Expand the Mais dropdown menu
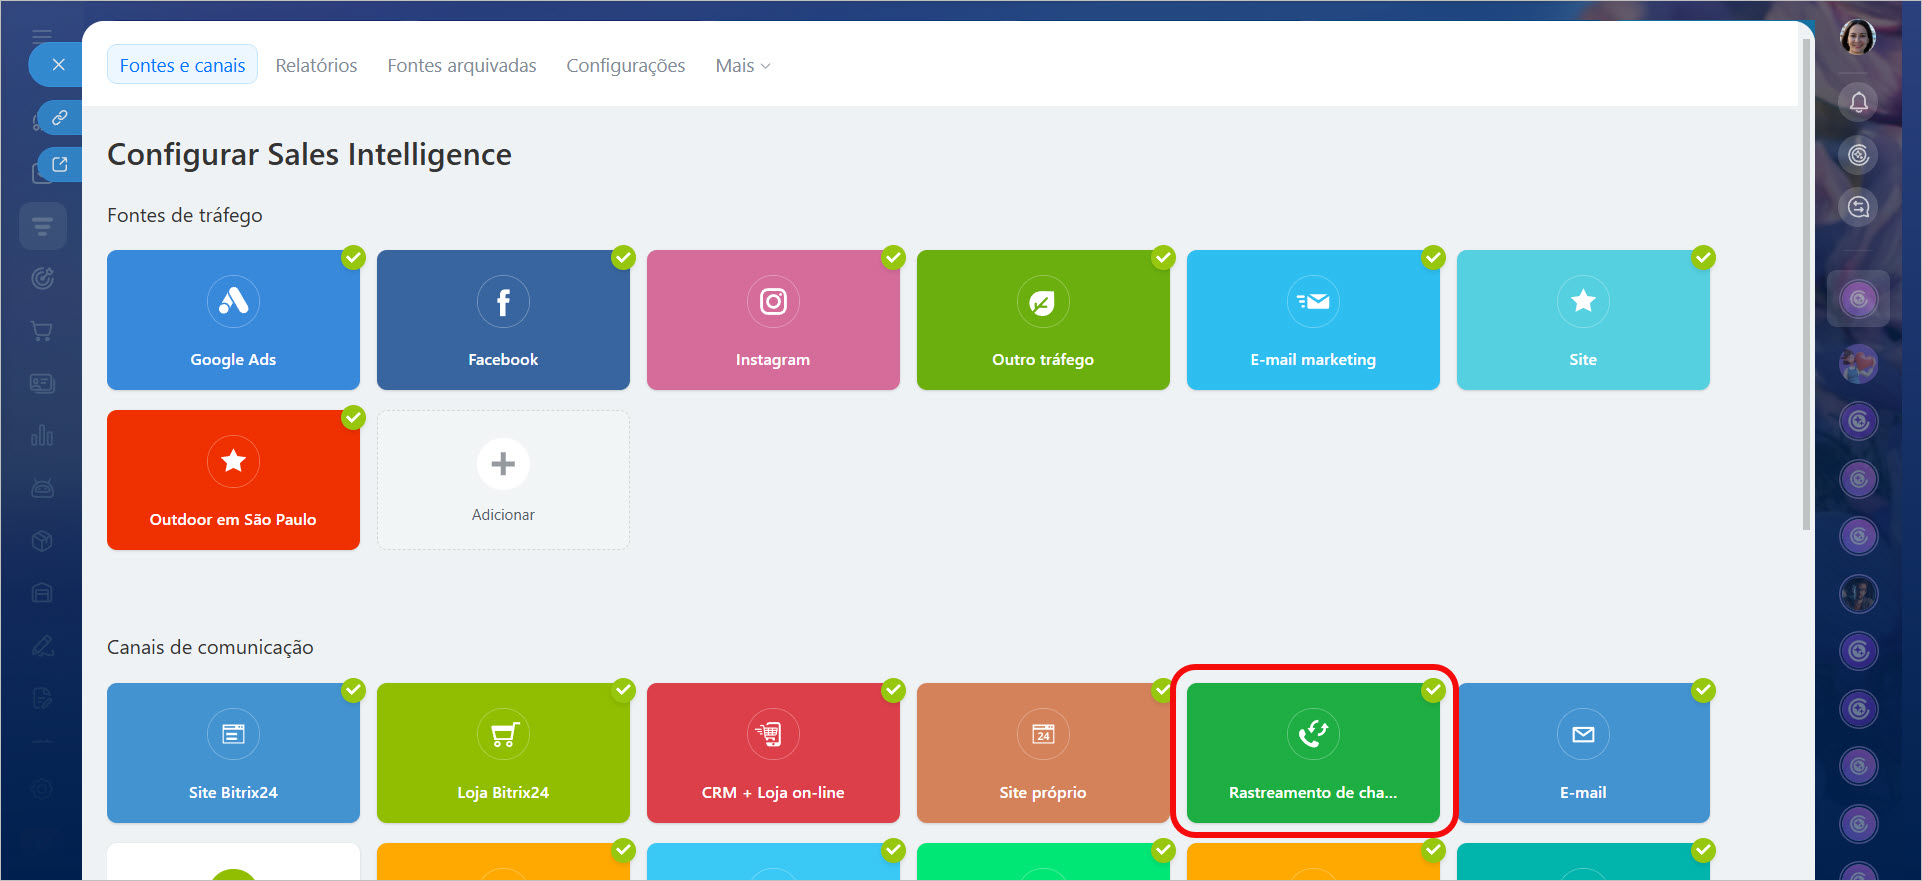Viewport: 1922px width, 881px height. 742,66
